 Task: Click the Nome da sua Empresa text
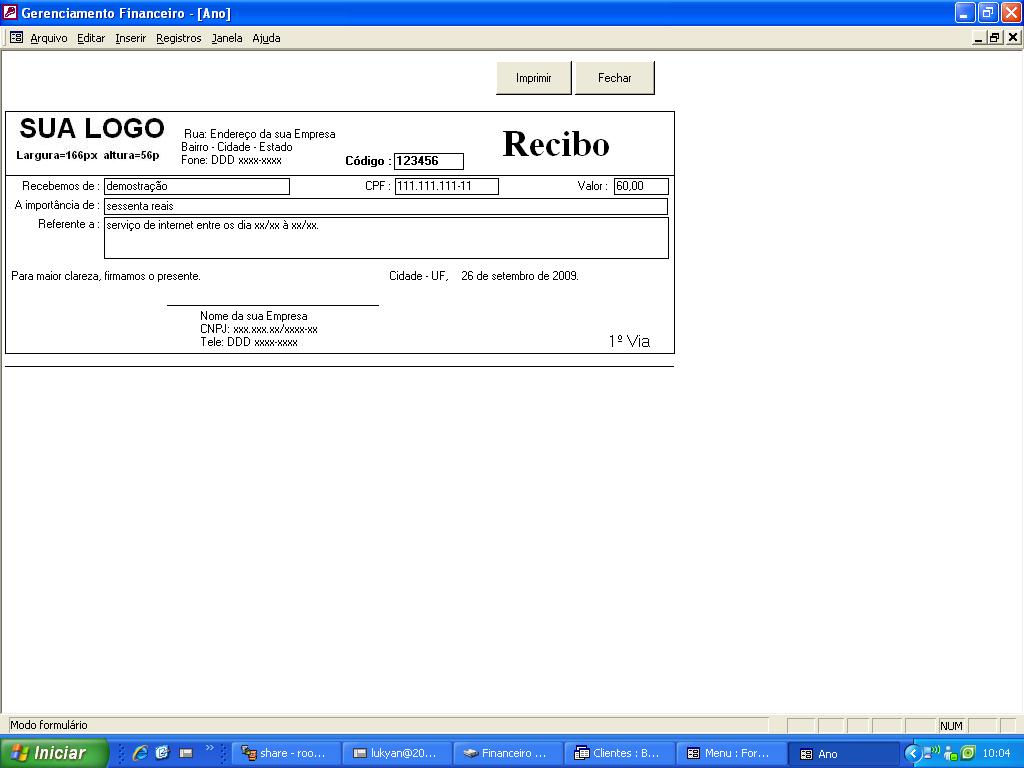(x=253, y=316)
